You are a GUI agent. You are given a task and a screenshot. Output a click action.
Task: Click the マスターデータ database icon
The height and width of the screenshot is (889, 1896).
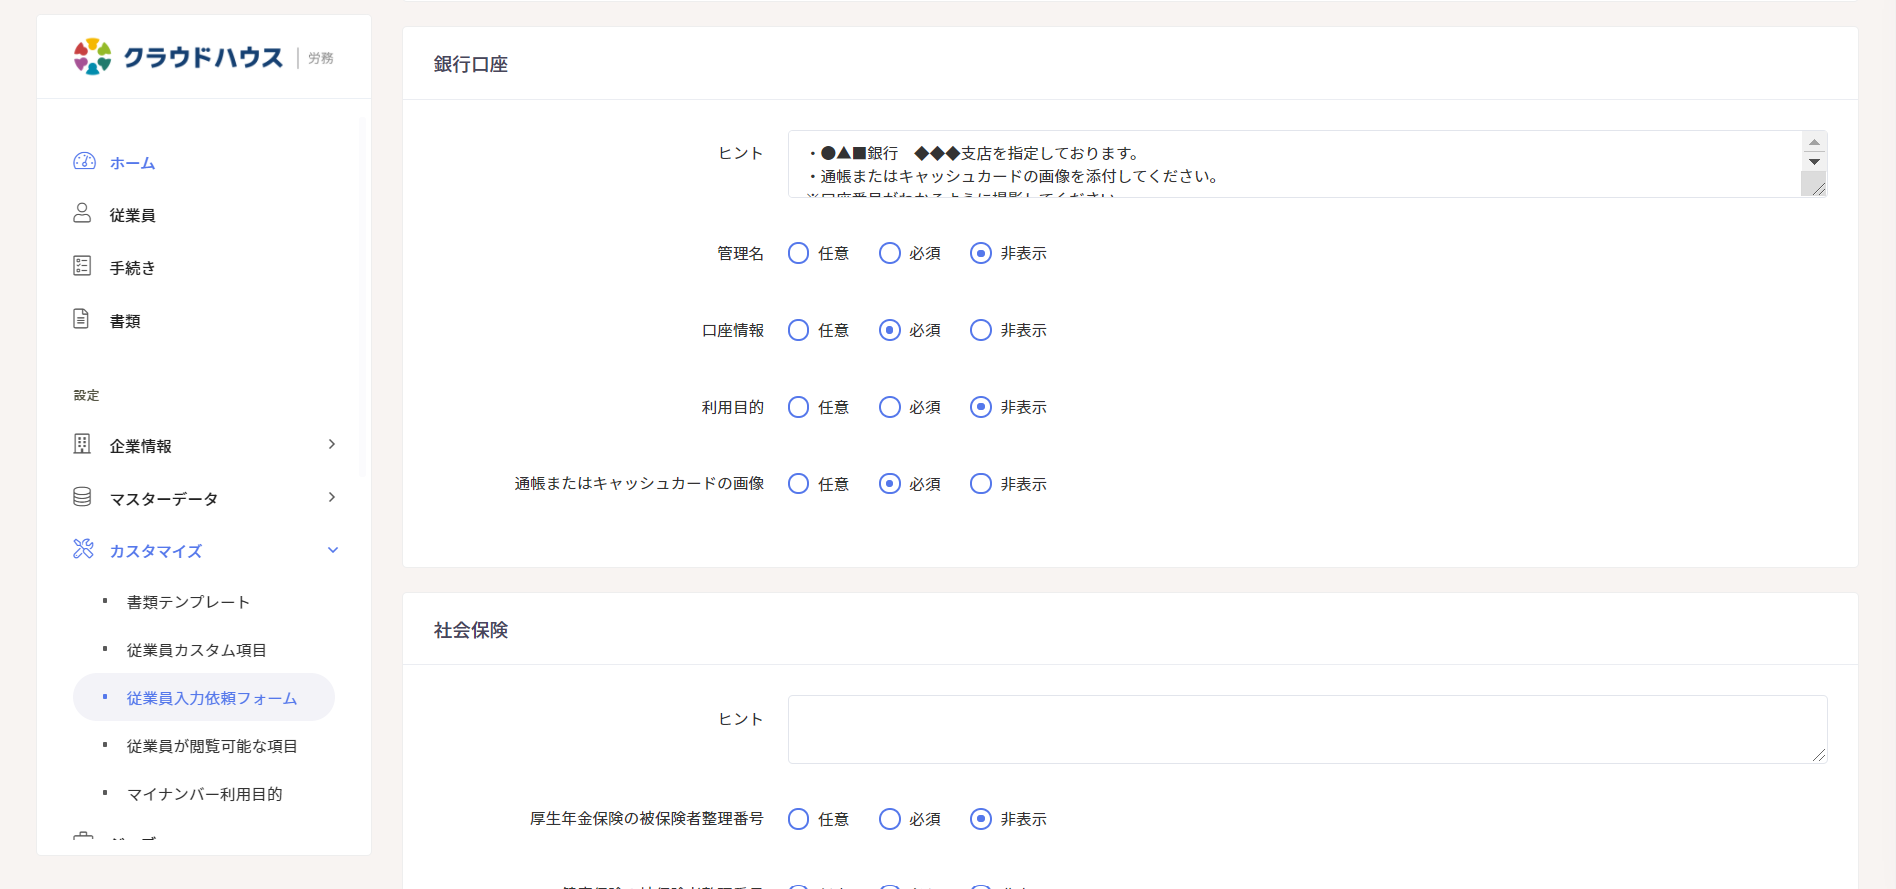(82, 496)
